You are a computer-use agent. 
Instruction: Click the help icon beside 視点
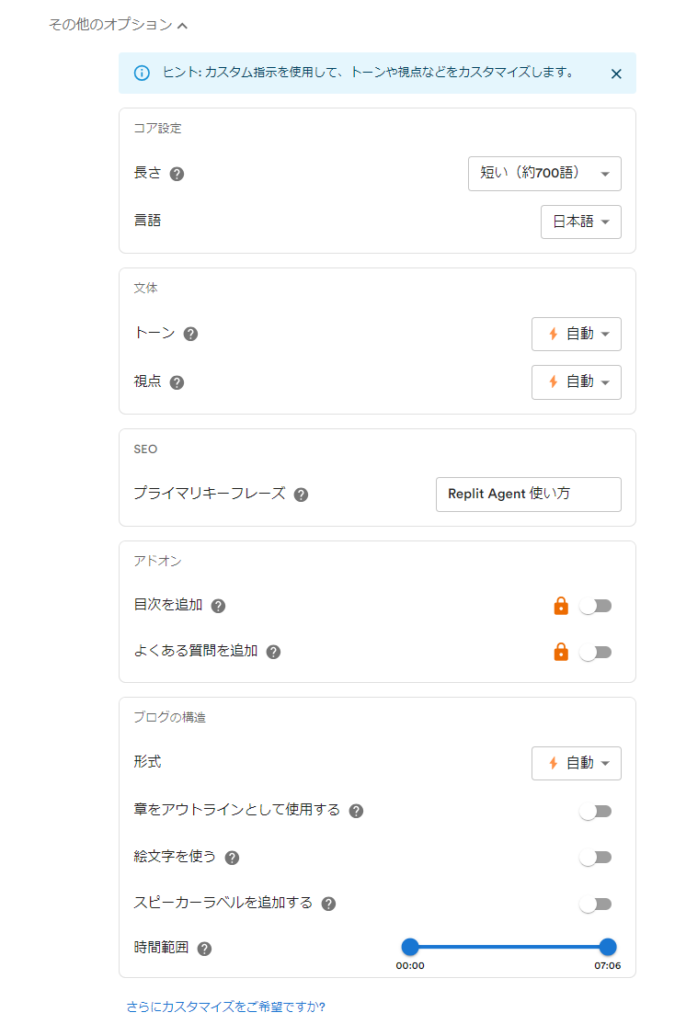coord(176,382)
